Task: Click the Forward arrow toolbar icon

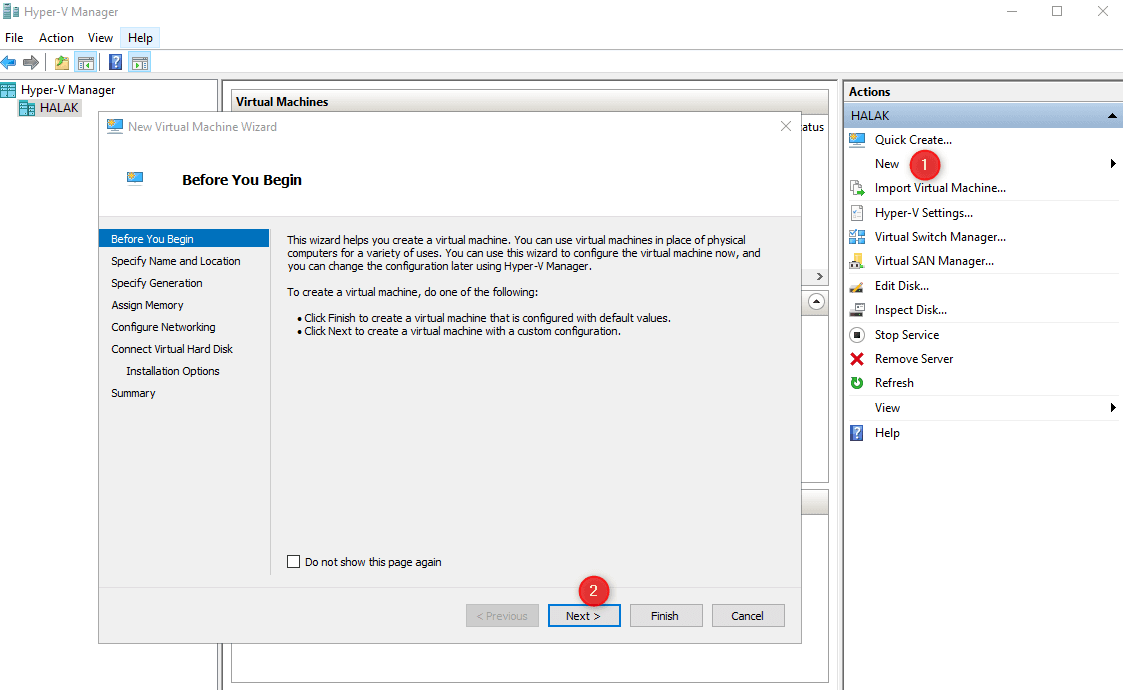Action: pos(31,63)
